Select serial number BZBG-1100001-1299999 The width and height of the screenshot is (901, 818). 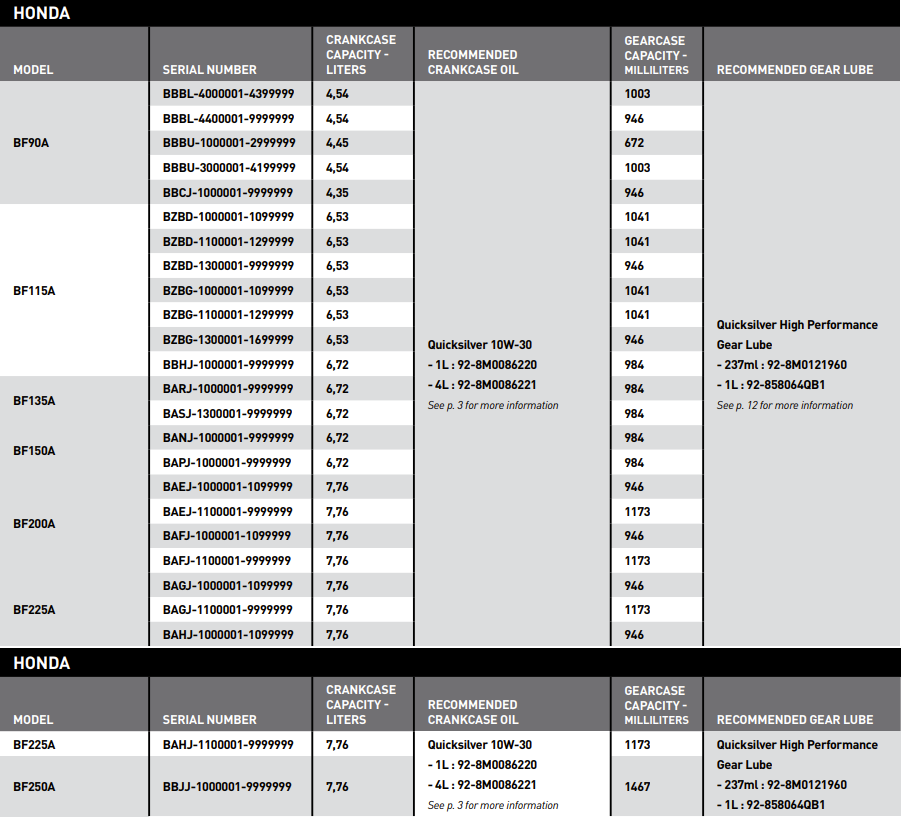(228, 315)
